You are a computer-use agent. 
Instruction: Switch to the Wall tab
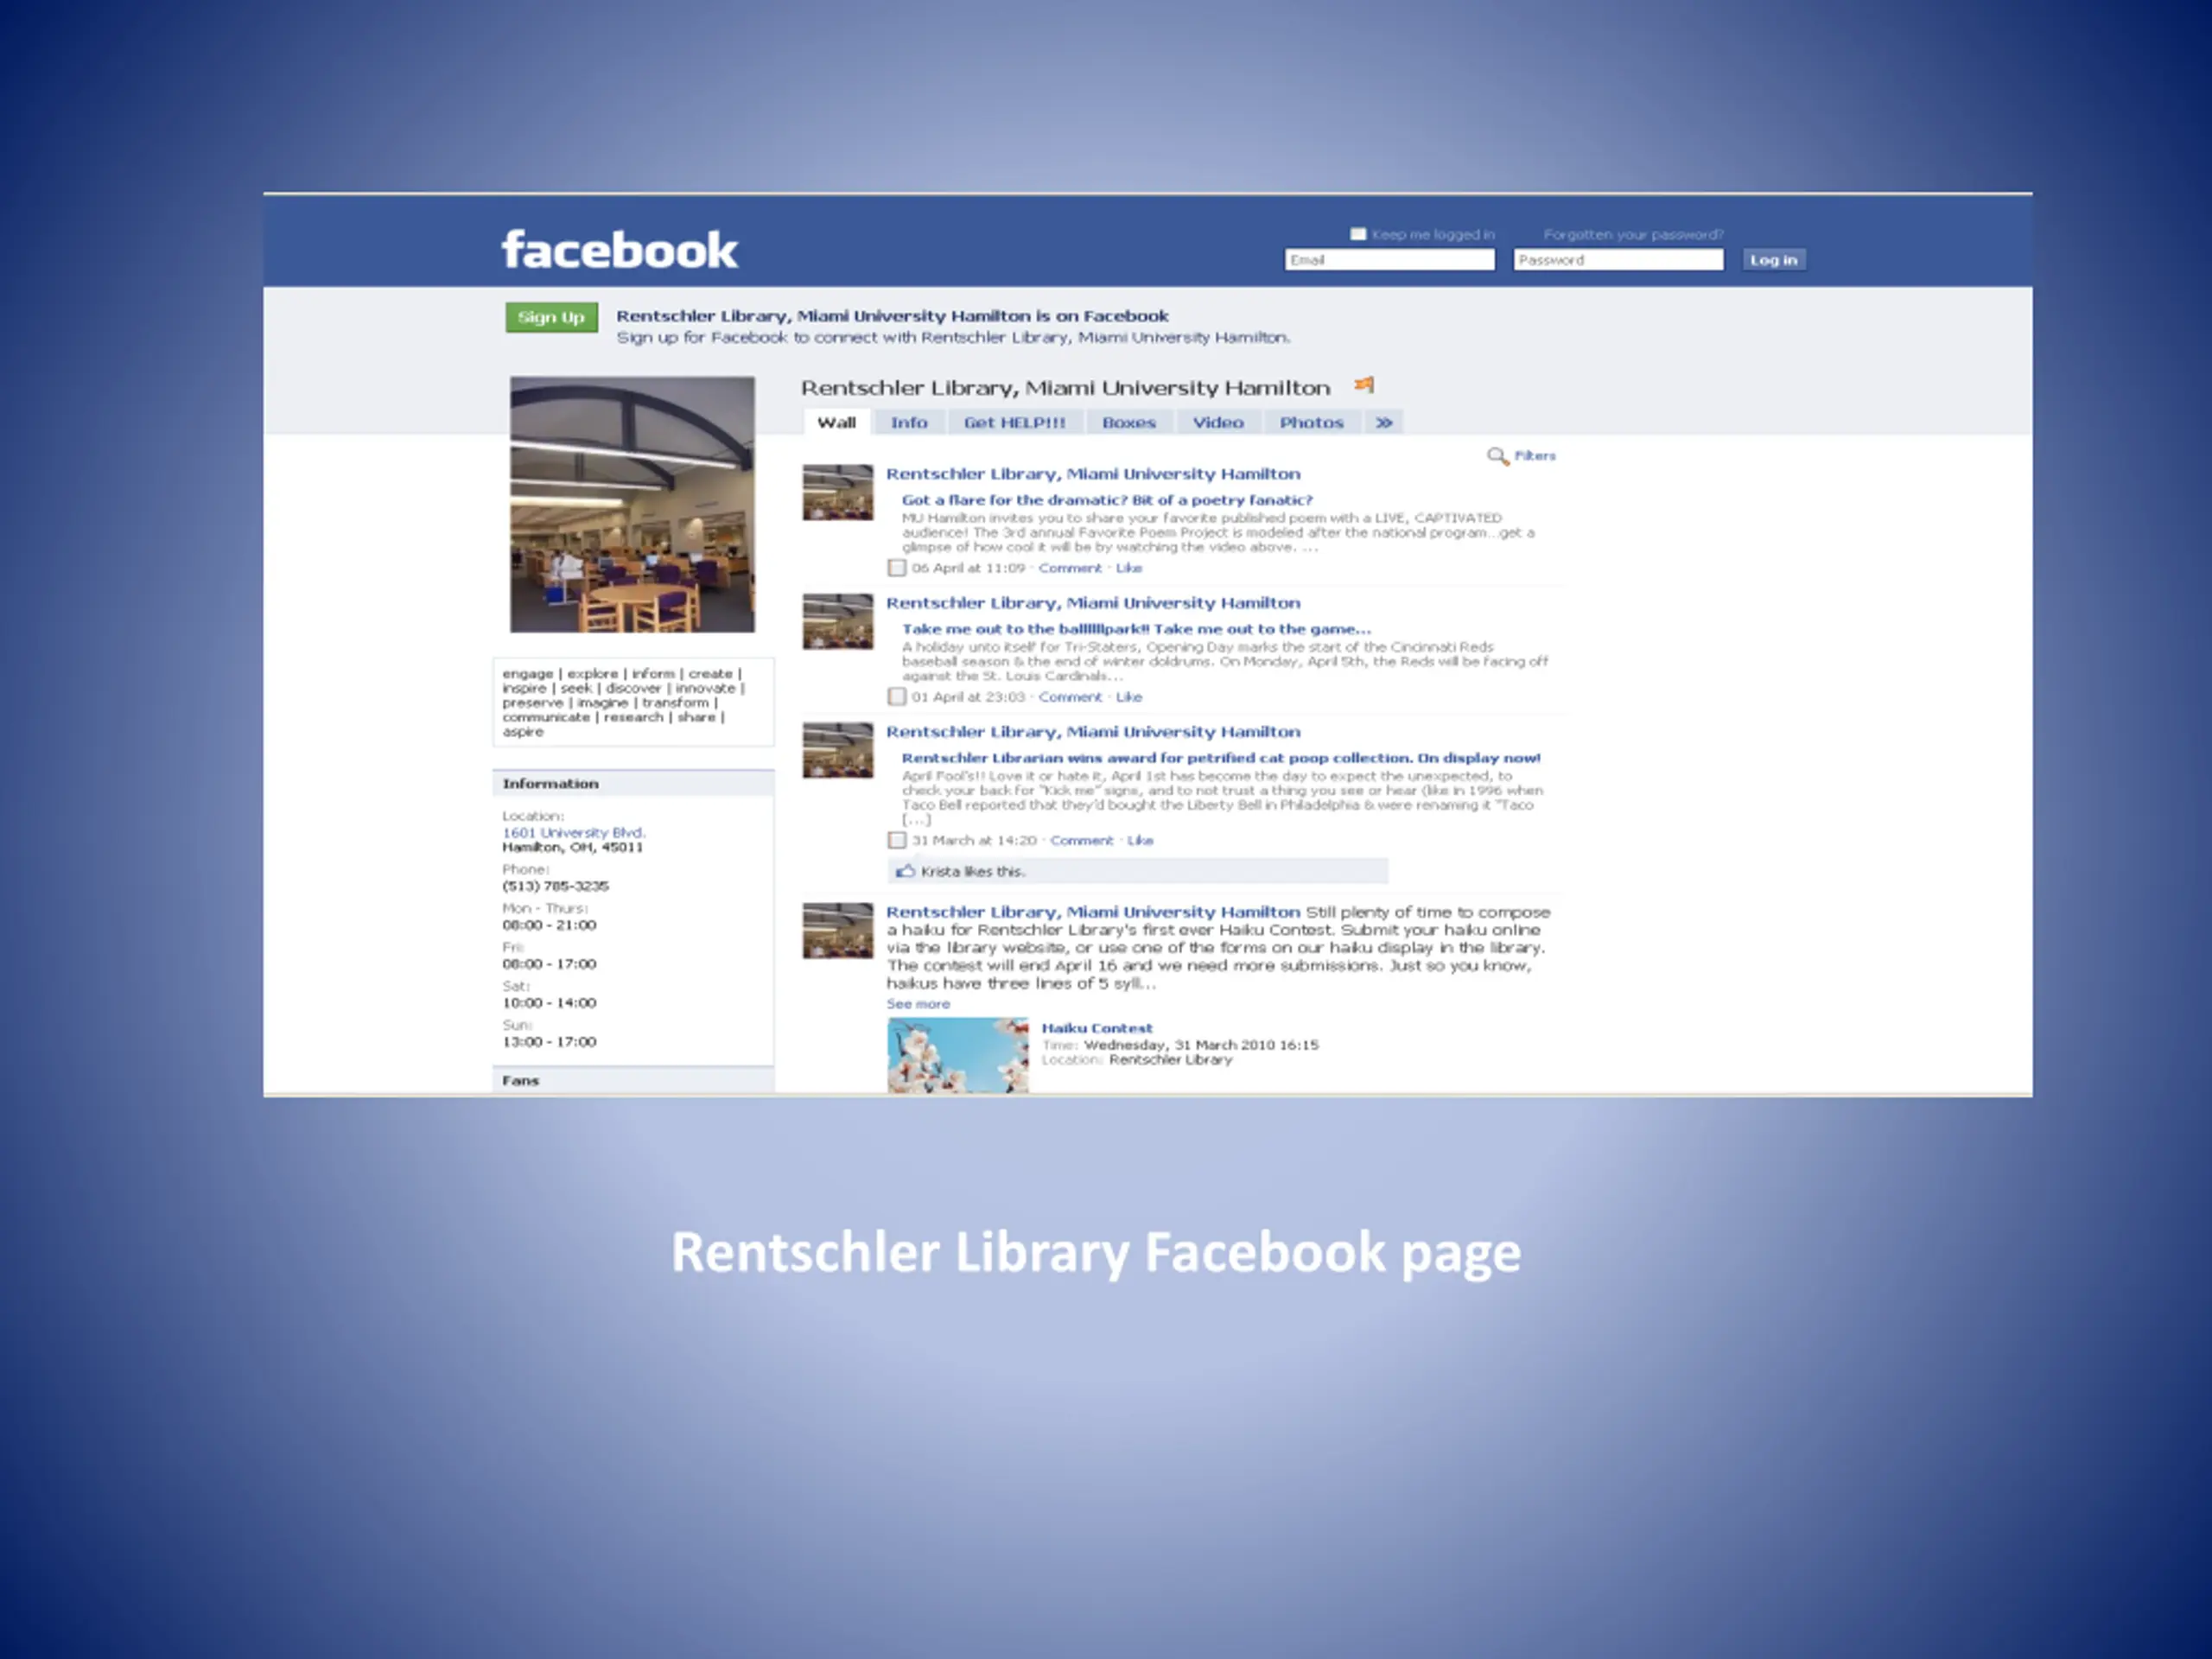click(837, 423)
